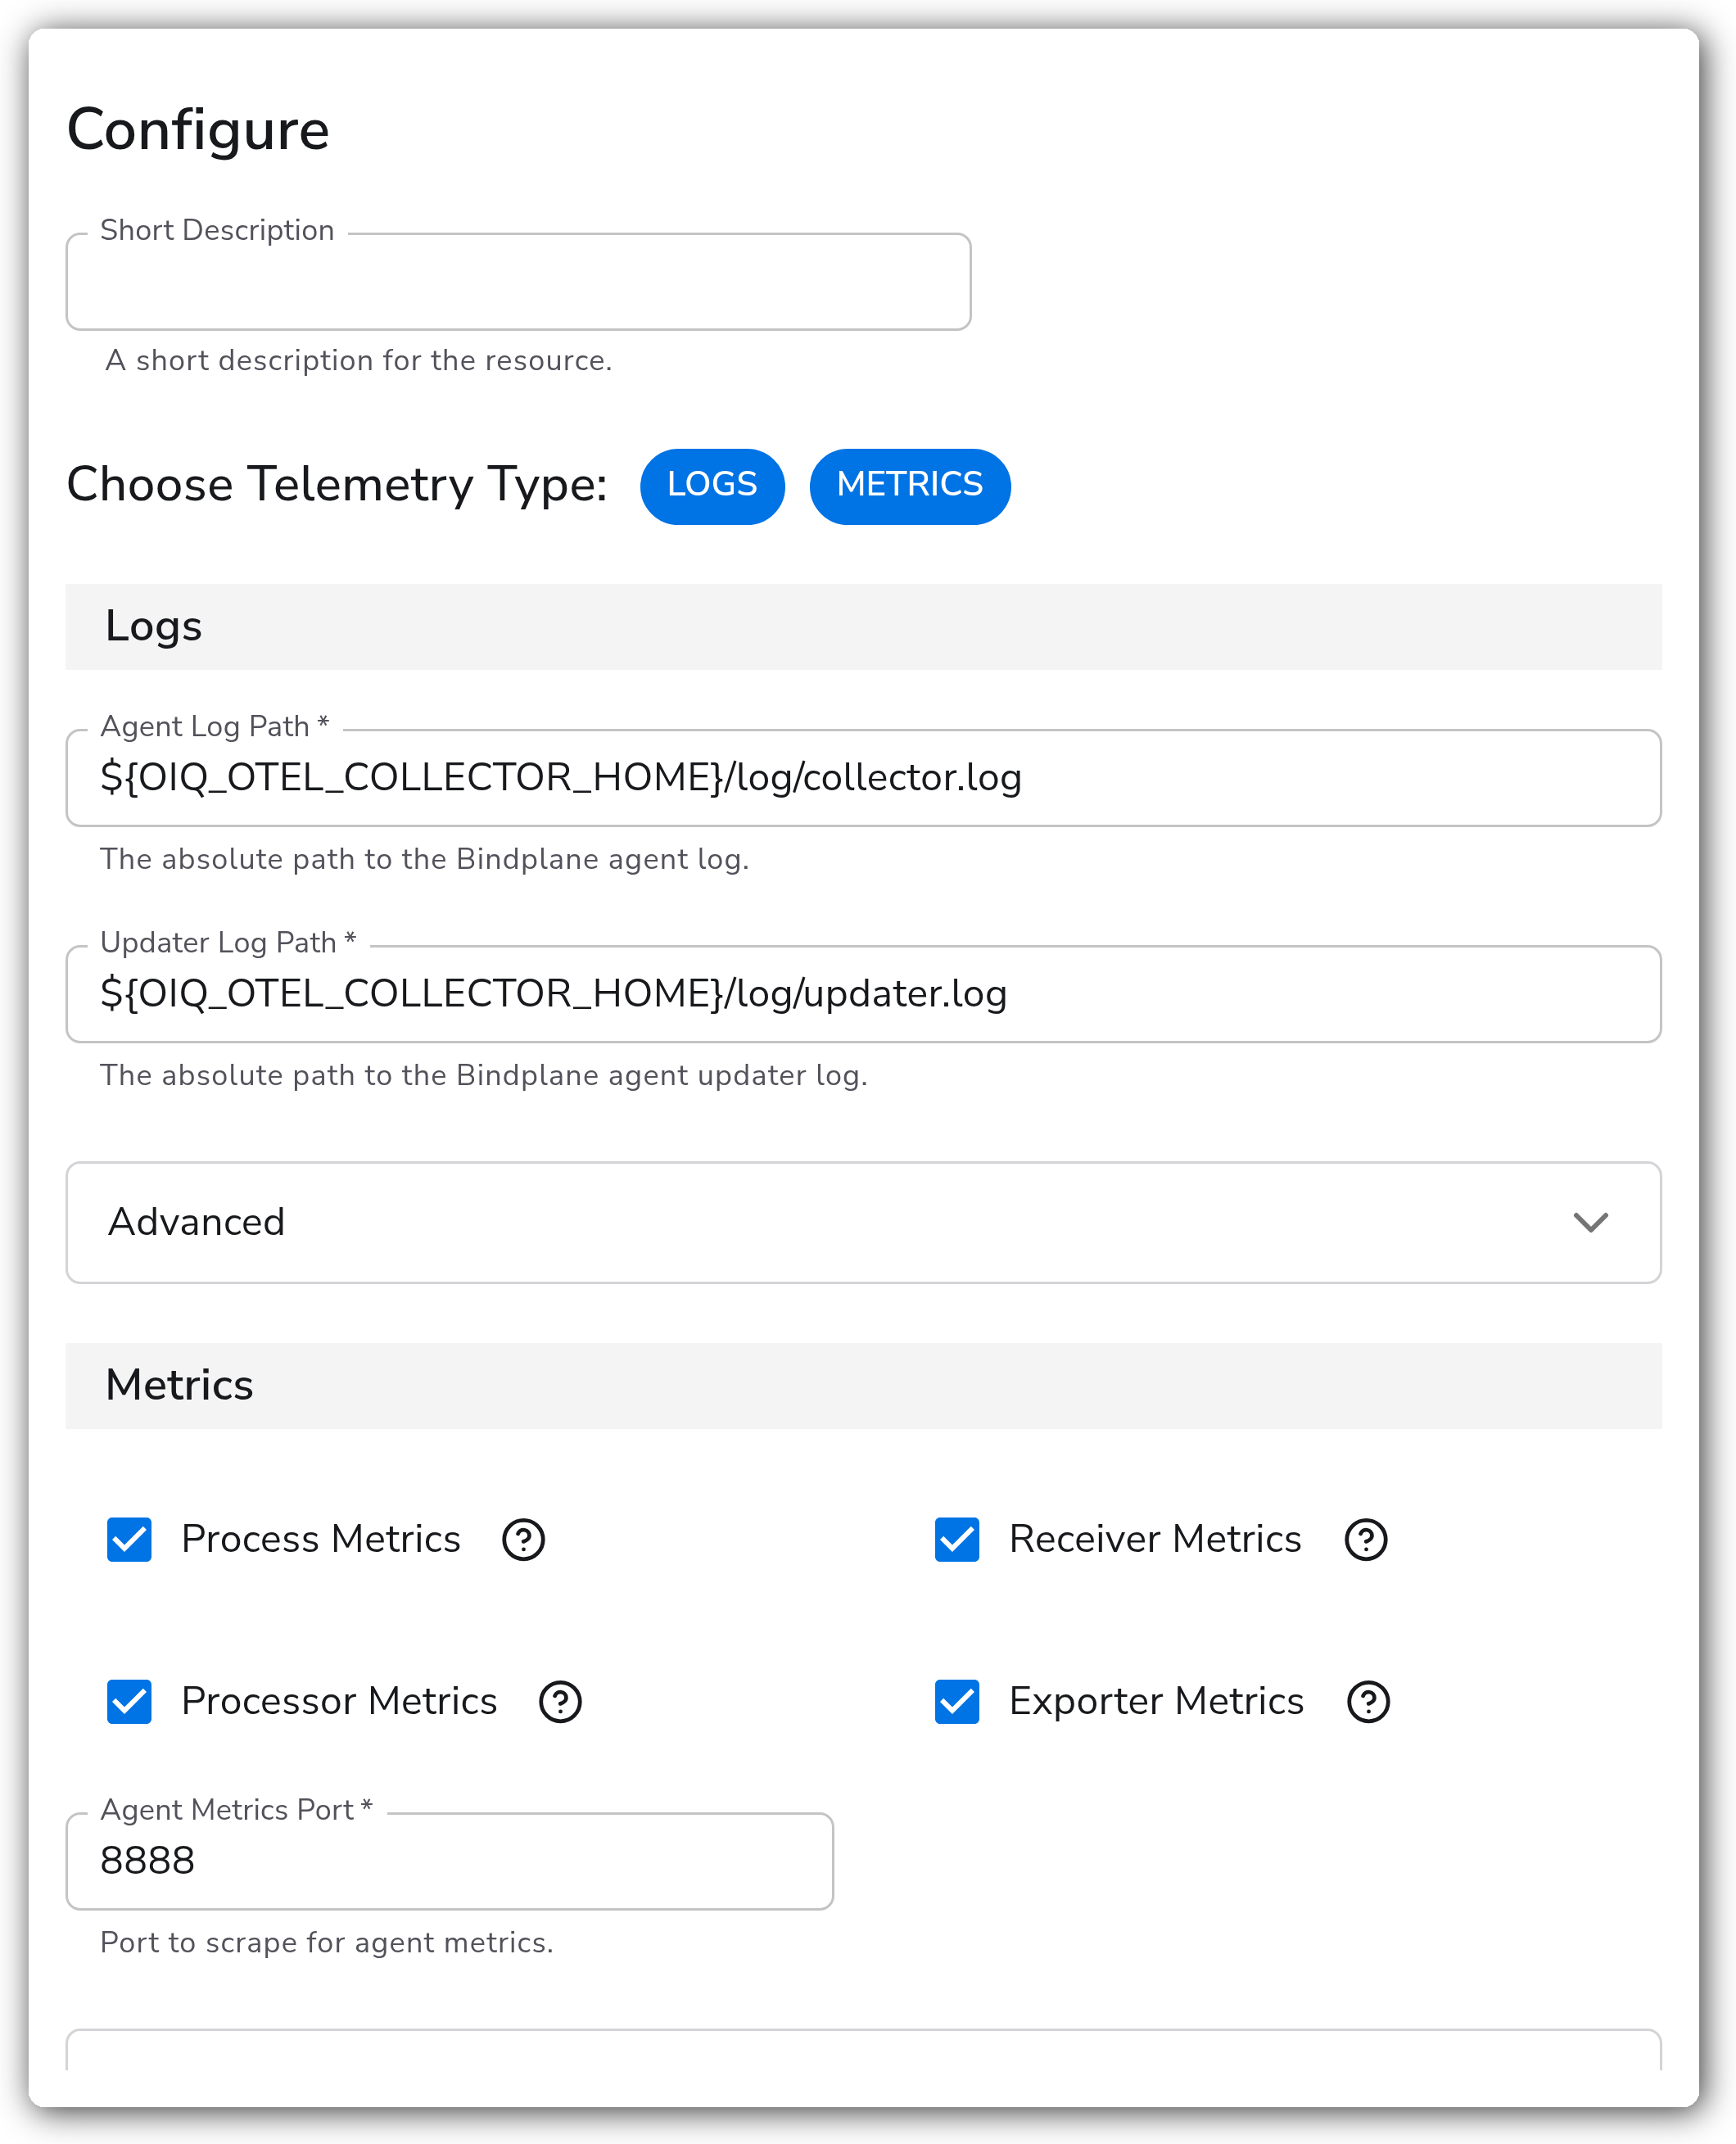
Task: Click the Updater Log Path field
Action: [x=864, y=994]
